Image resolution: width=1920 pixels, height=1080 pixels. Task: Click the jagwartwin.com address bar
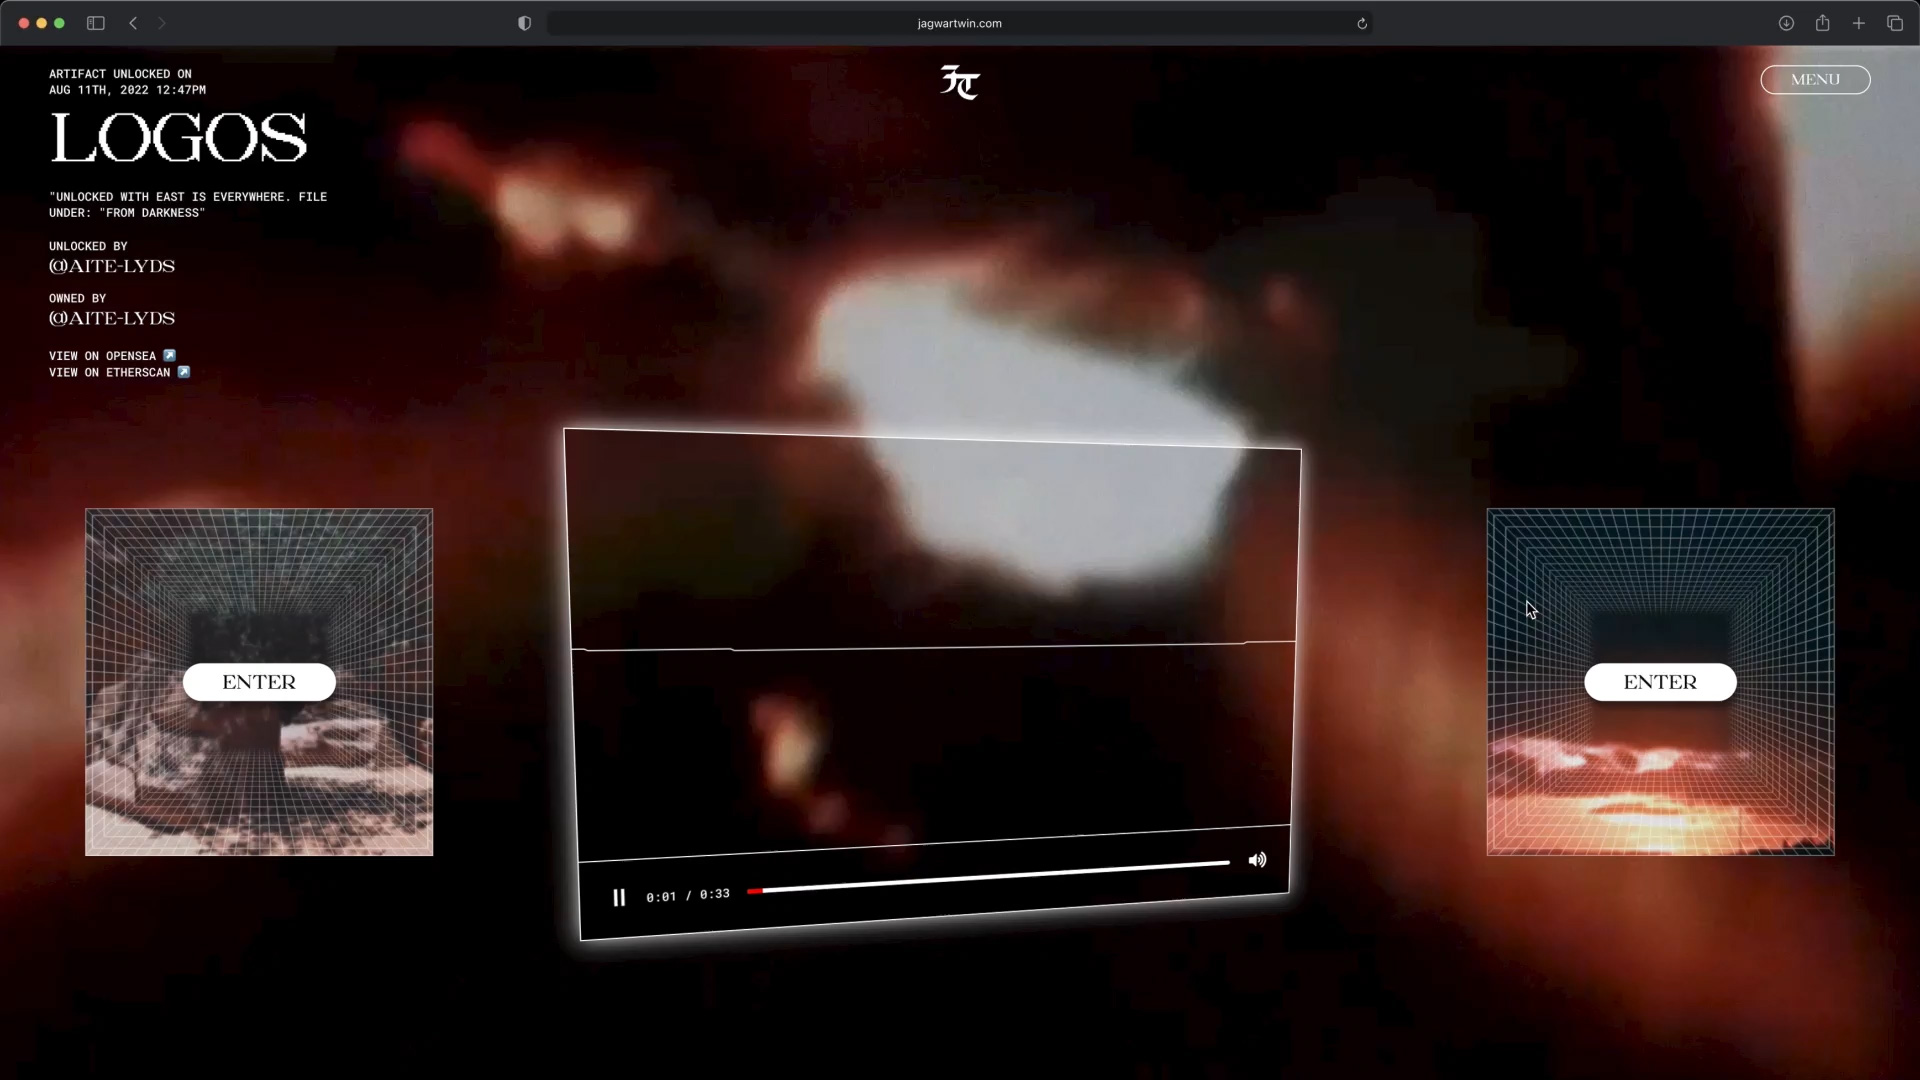coord(958,23)
